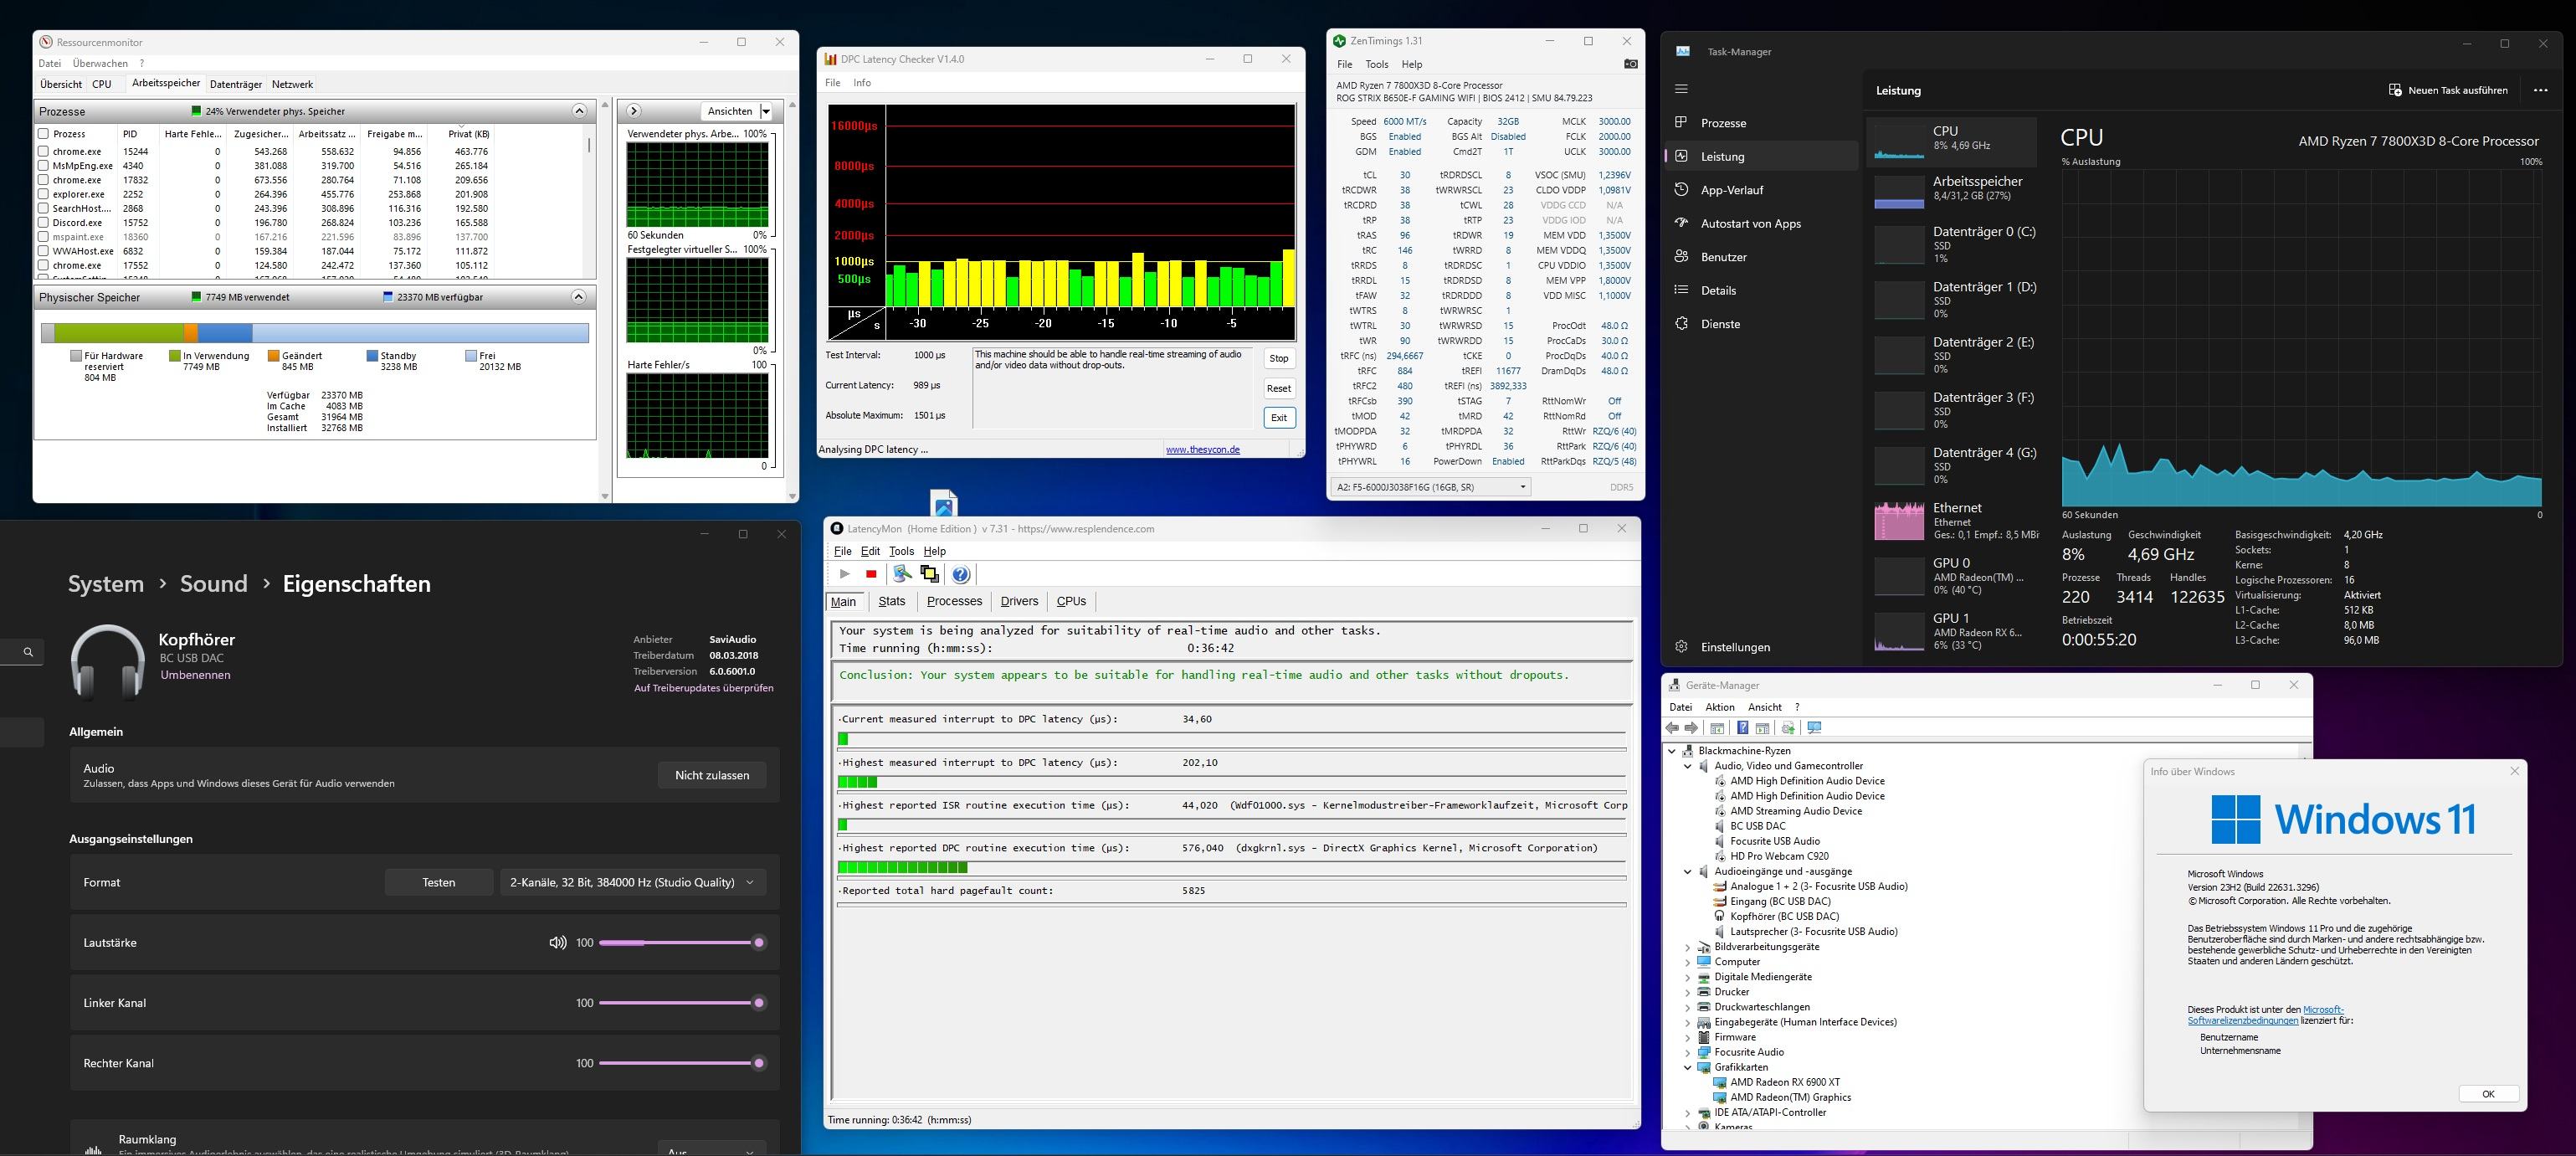
Task: Collapse Blackmachine-Ryzen root tree node
Action: [x=1672, y=751]
